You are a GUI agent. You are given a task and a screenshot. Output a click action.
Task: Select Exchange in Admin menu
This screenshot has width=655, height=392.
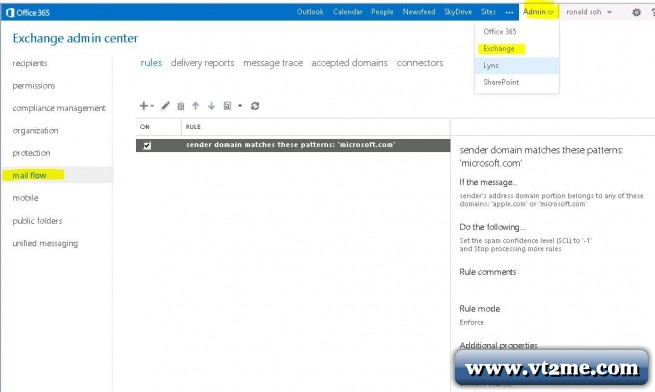(517, 48)
